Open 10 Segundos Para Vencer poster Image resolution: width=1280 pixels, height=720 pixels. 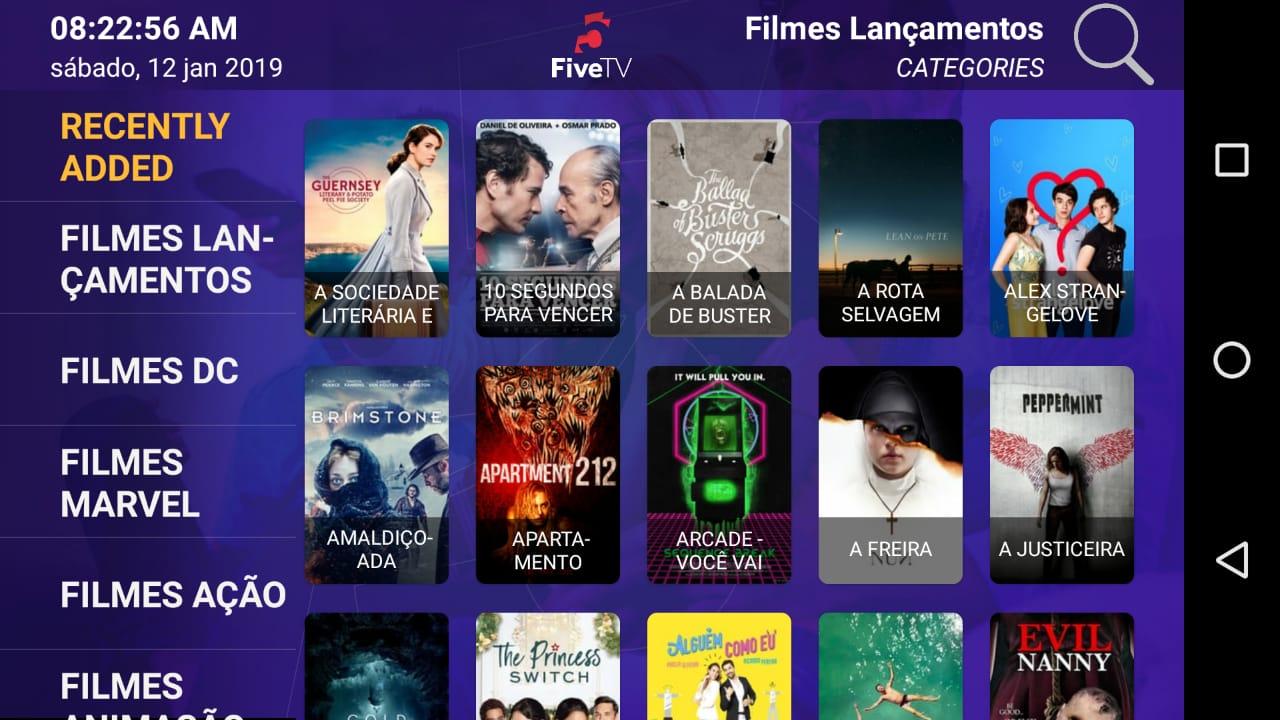(x=548, y=228)
